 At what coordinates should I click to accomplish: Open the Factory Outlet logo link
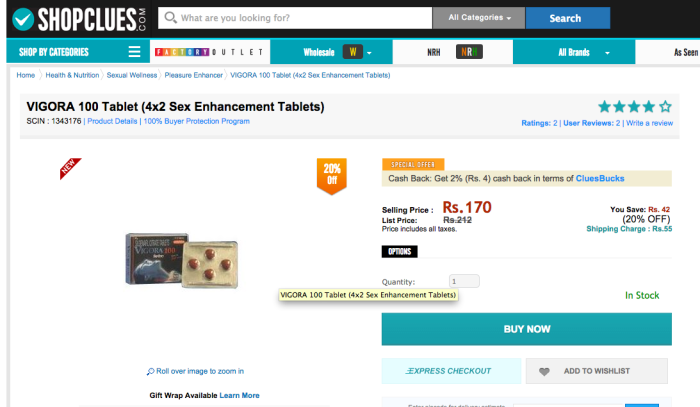click(x=208, y=52)
